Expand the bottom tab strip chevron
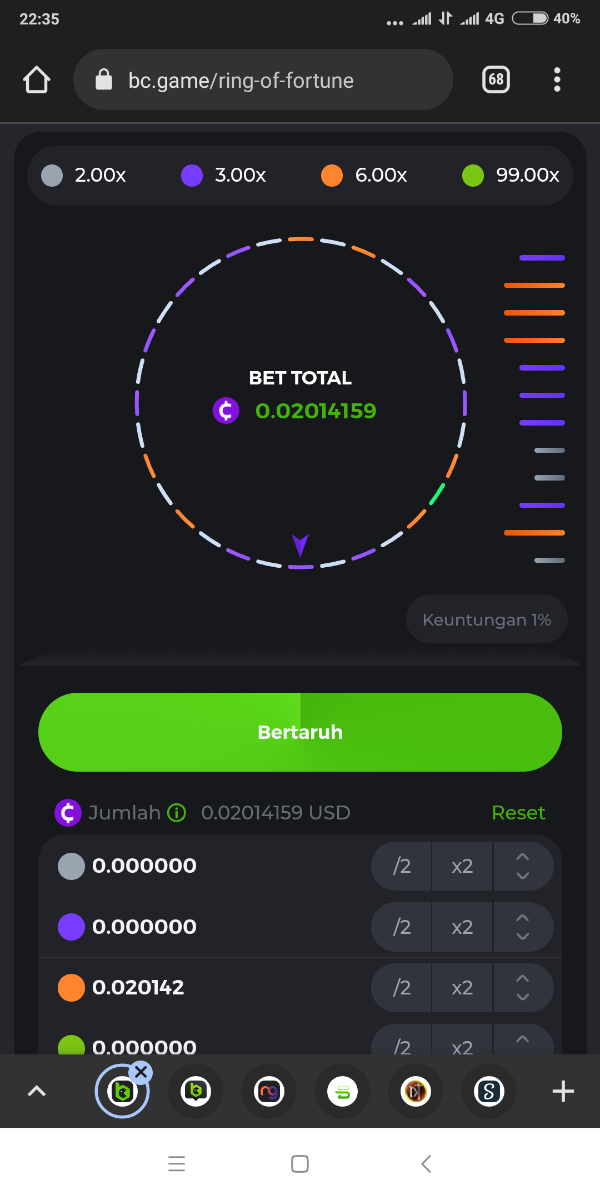 click(x=37, y=1091)
